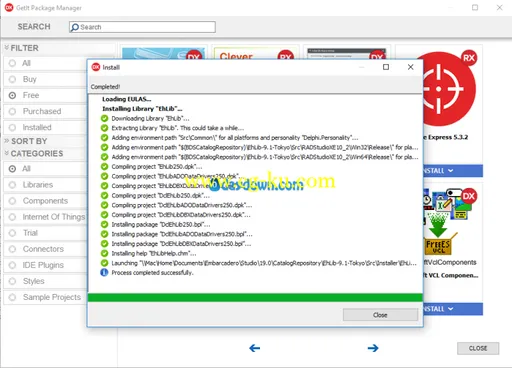
Task: Go to the next page with the right arrow
Action: tap(373, 348)
